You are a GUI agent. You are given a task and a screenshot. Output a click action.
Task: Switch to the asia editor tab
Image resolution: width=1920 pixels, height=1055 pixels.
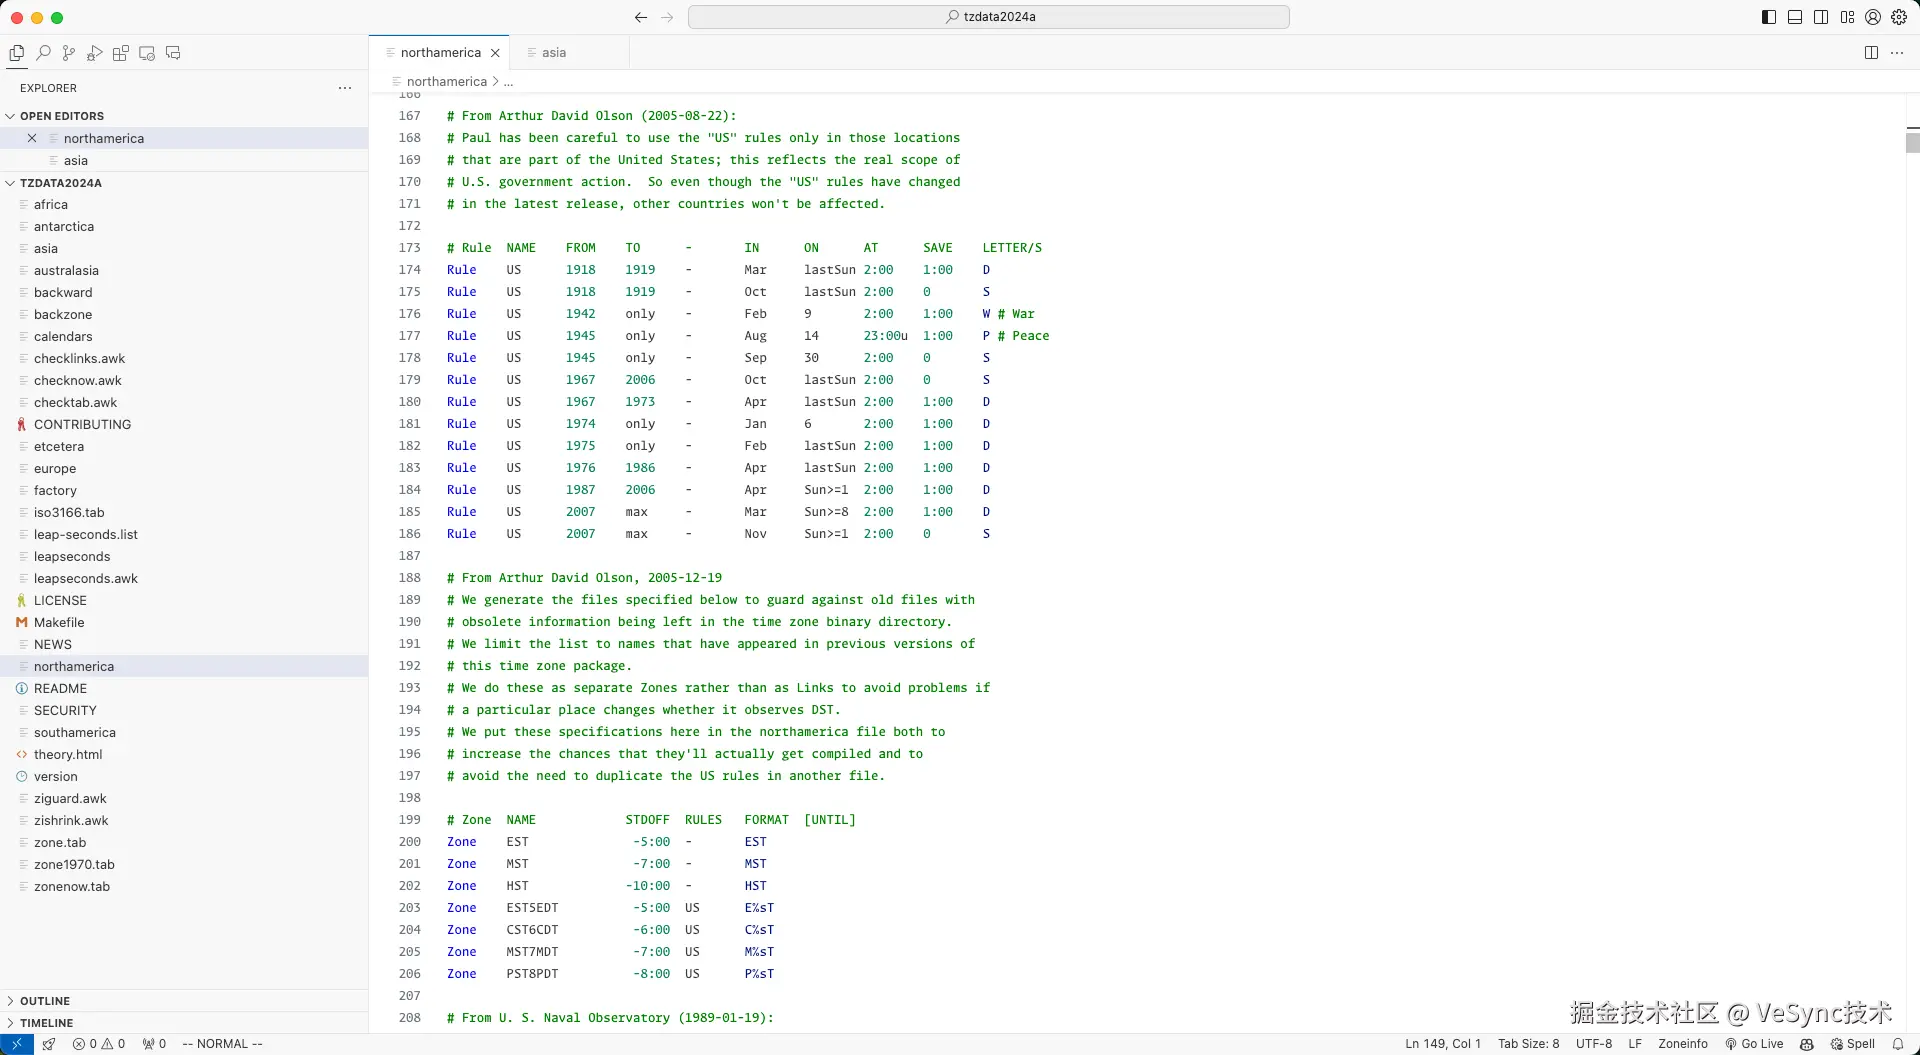pyautogui.click(x=554, y=52)
